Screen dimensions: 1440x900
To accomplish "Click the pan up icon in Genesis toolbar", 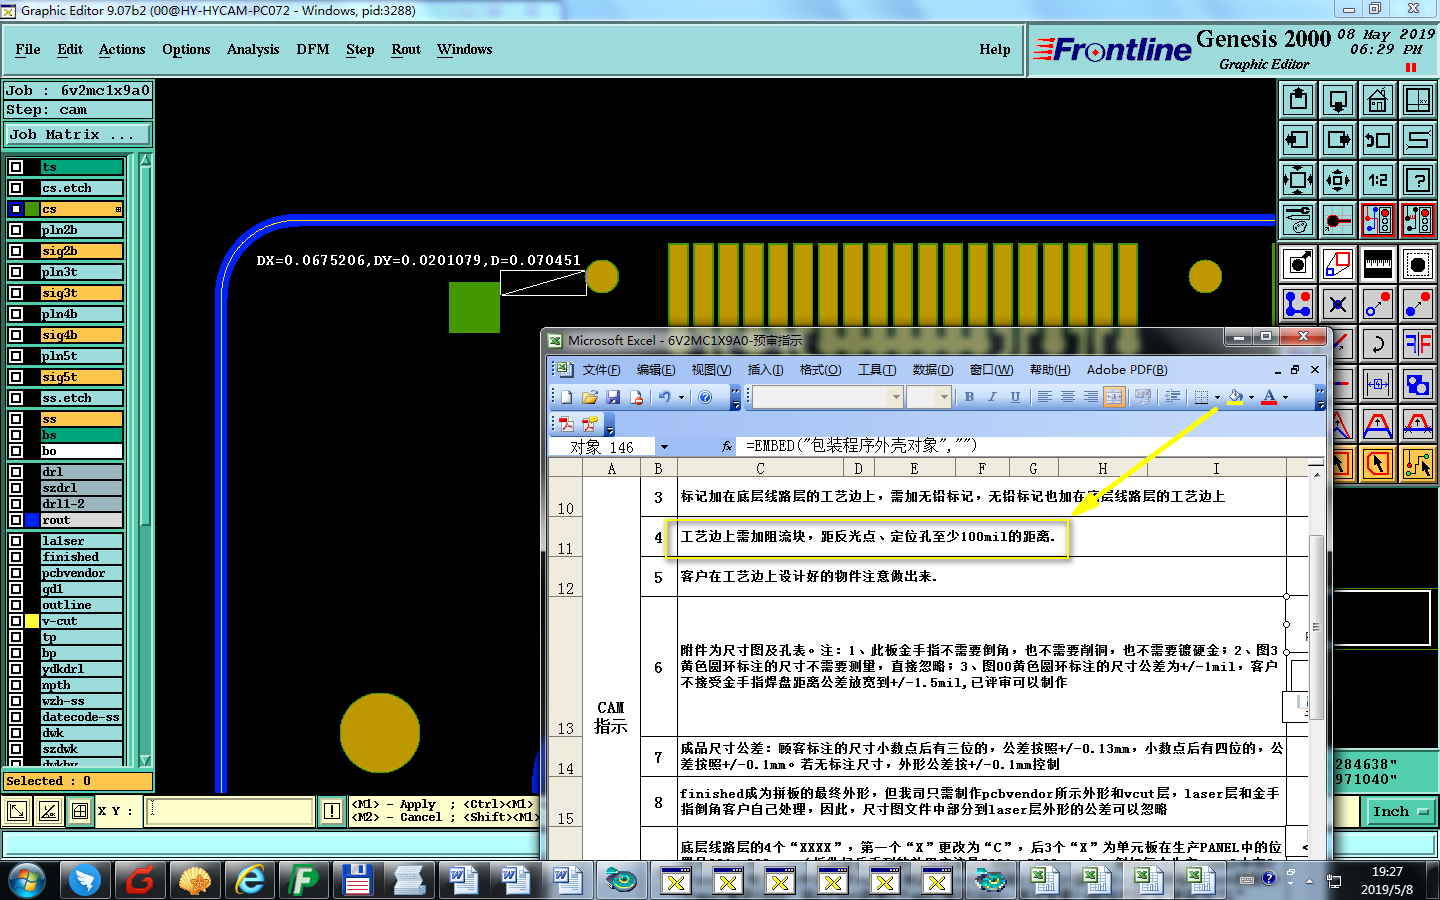I will 1298,100.
